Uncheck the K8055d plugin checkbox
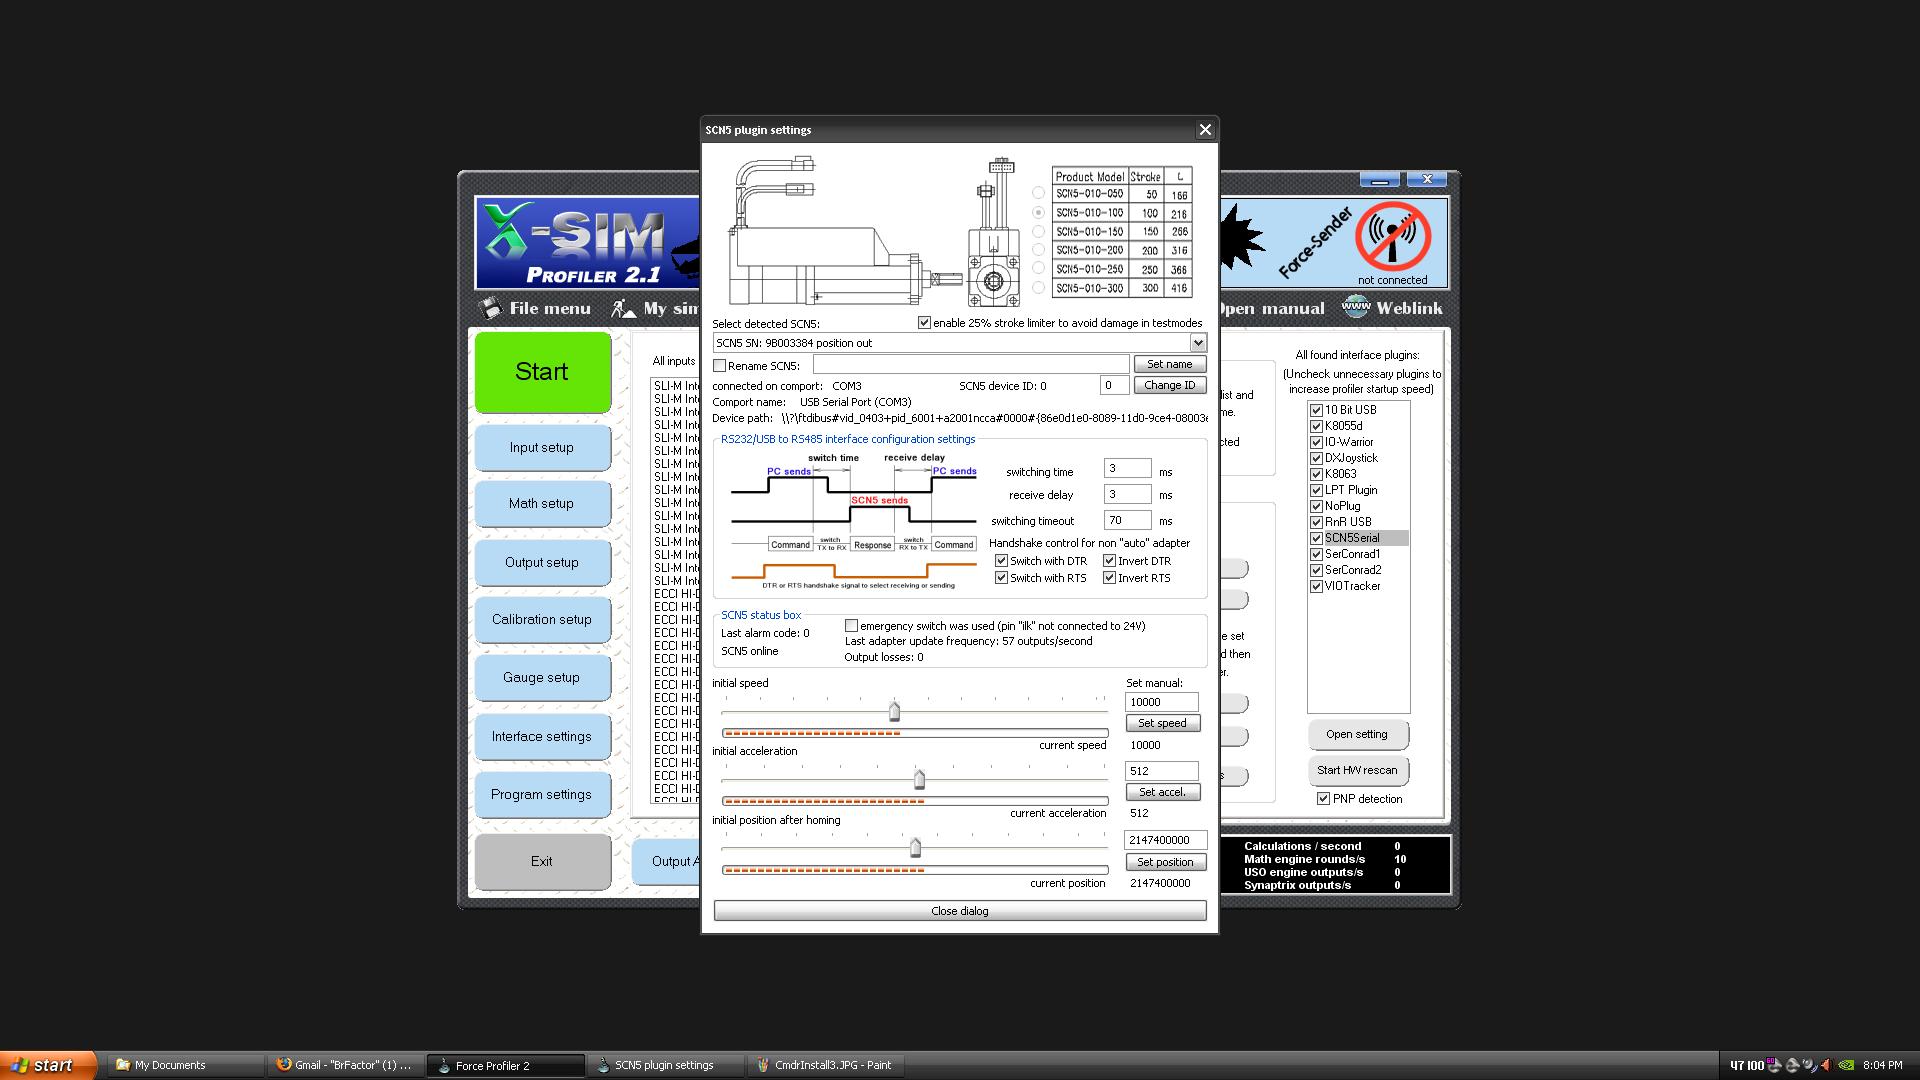 coord(1316,426)
